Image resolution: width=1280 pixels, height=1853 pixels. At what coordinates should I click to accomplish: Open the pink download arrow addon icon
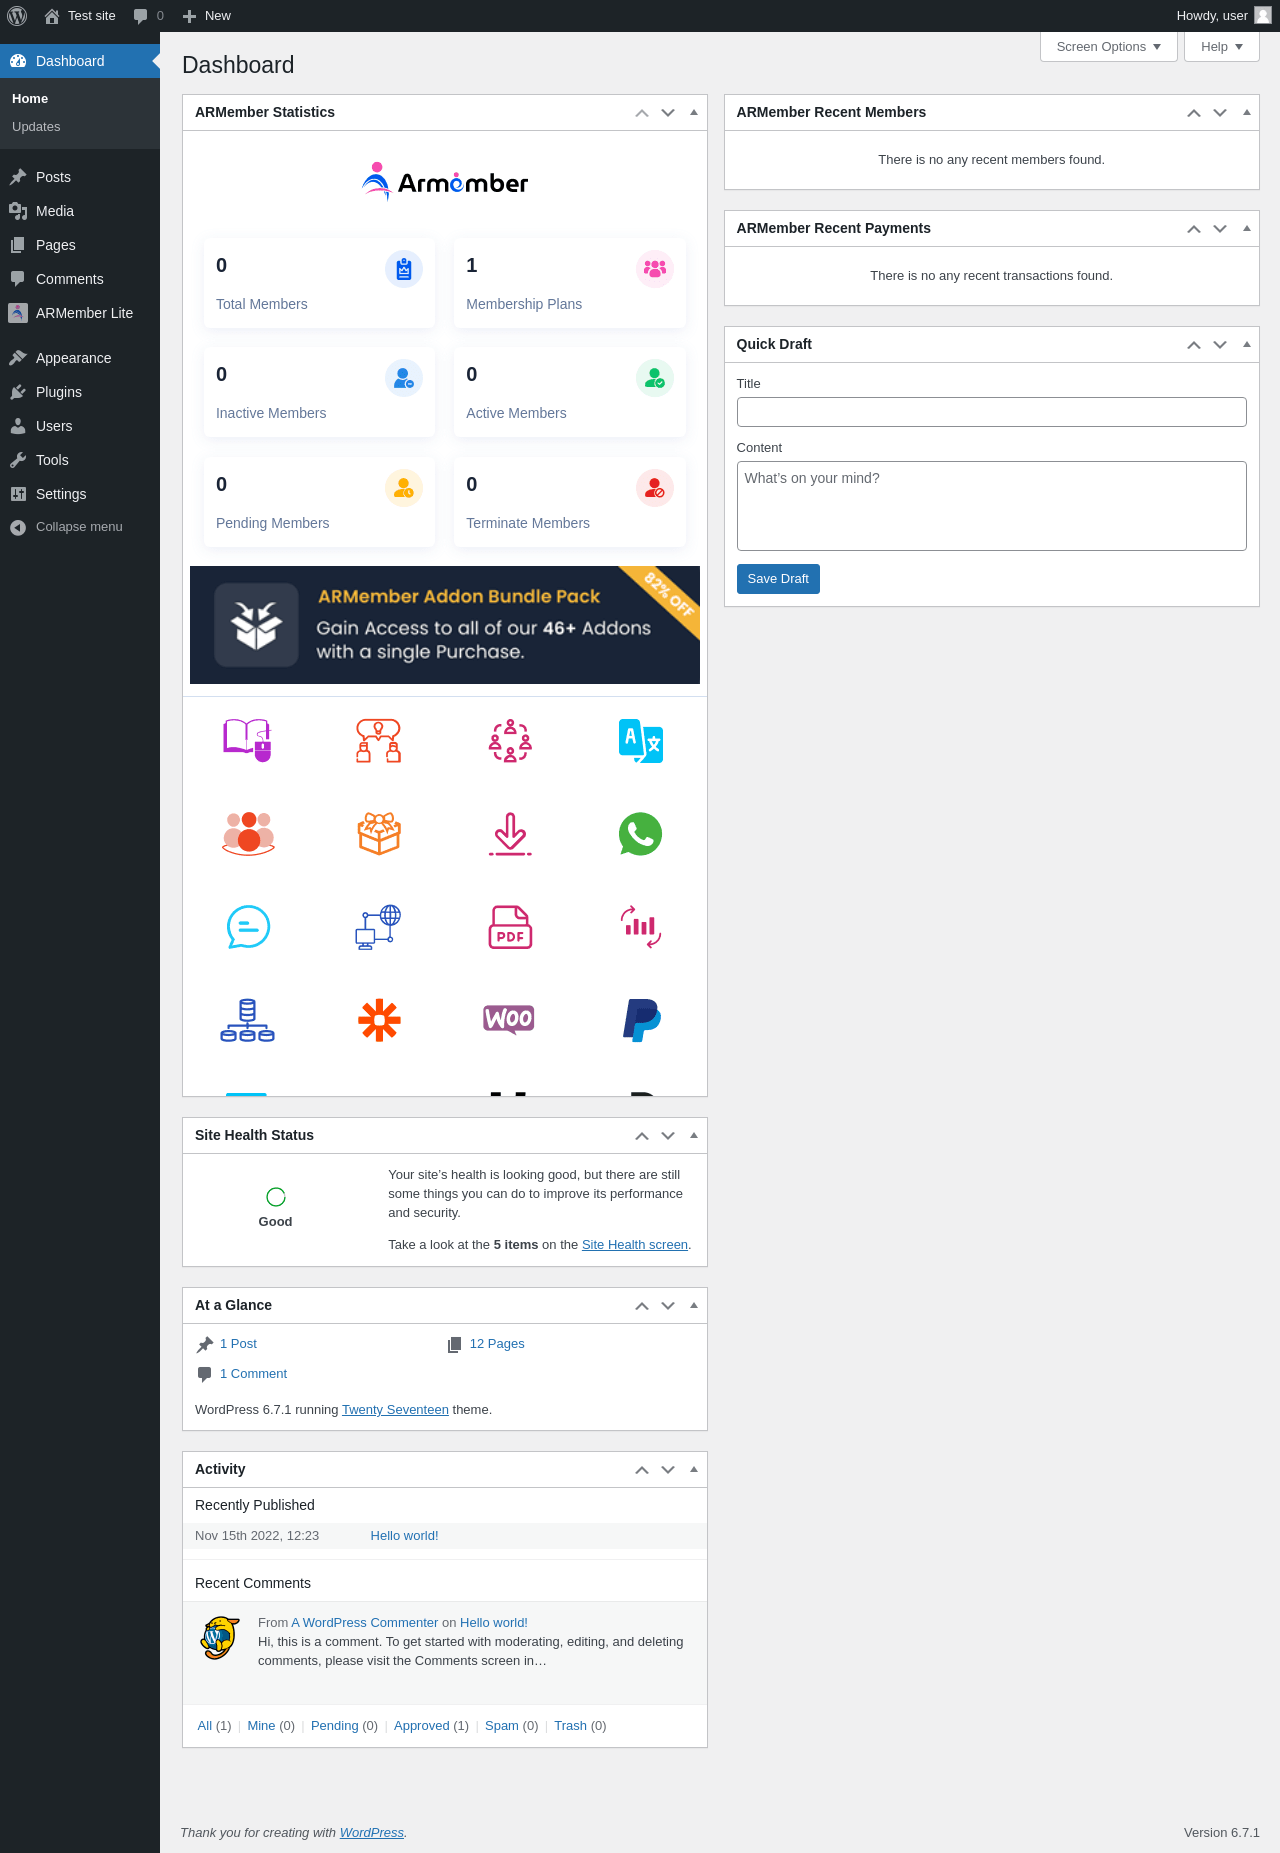tap(510, 834)
